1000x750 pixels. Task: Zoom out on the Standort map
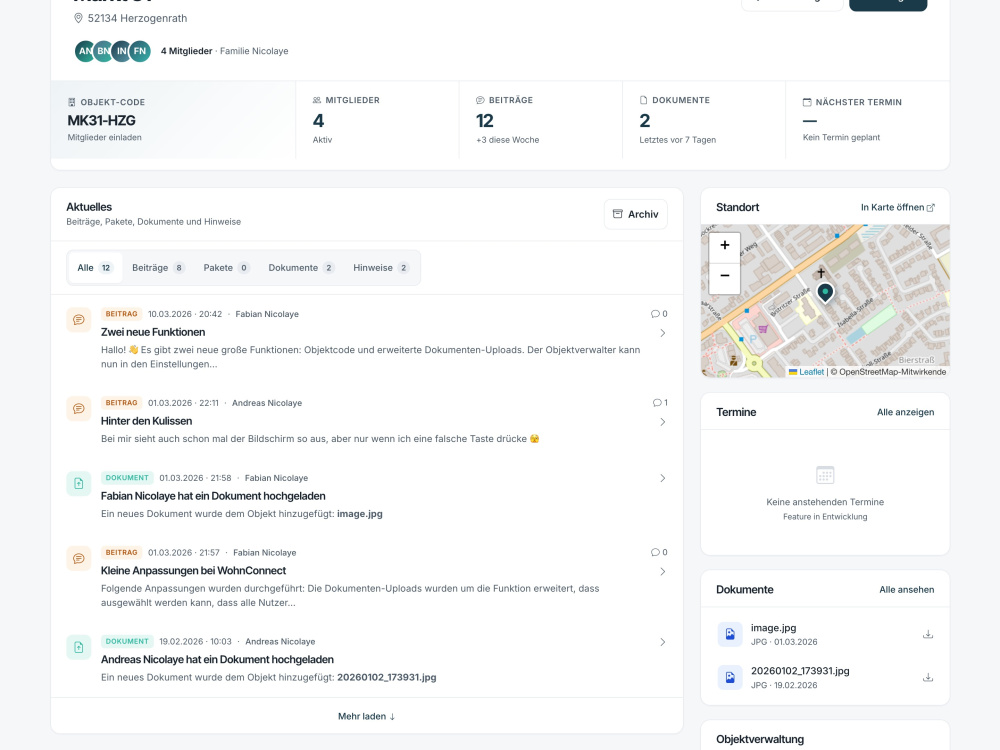click(x=724, y=276)
